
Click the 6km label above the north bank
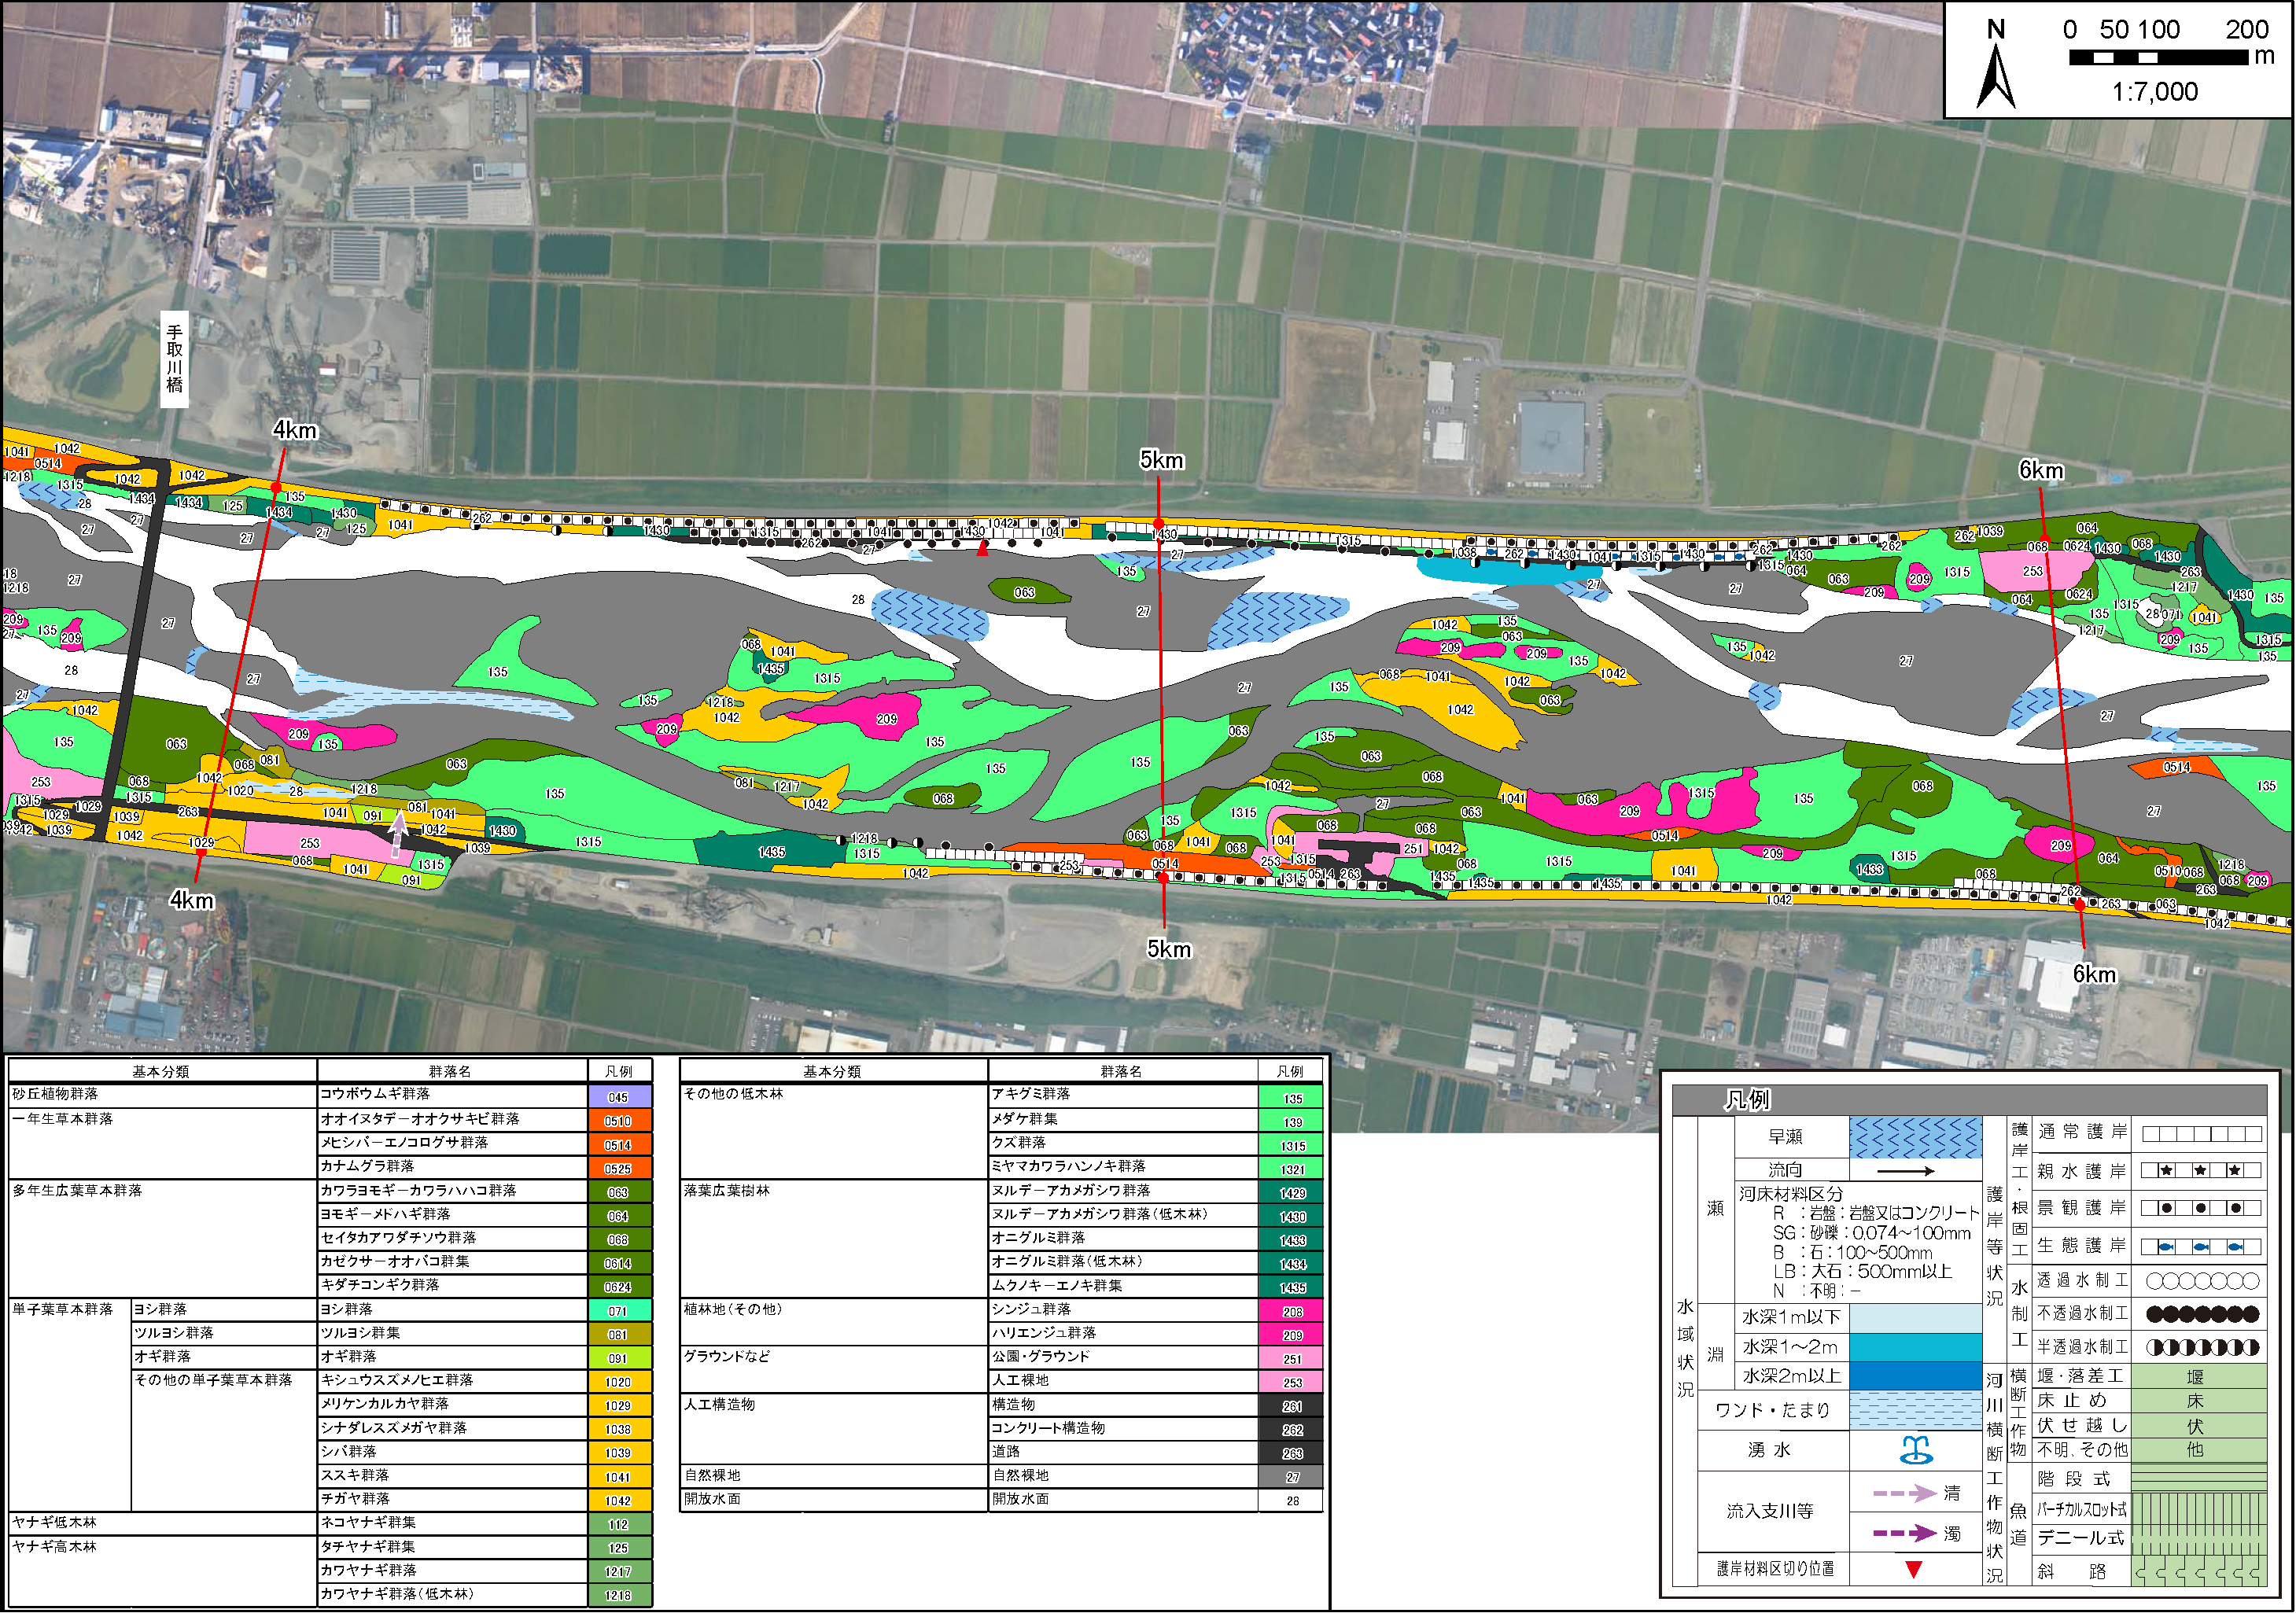[2041, 470]
